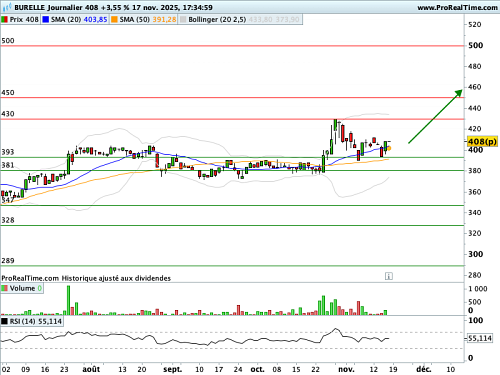The height and width of the screenshot is (375, 500).
Task: Click the 55,114 RSI value tag
Action: click(x=480, y=338)
